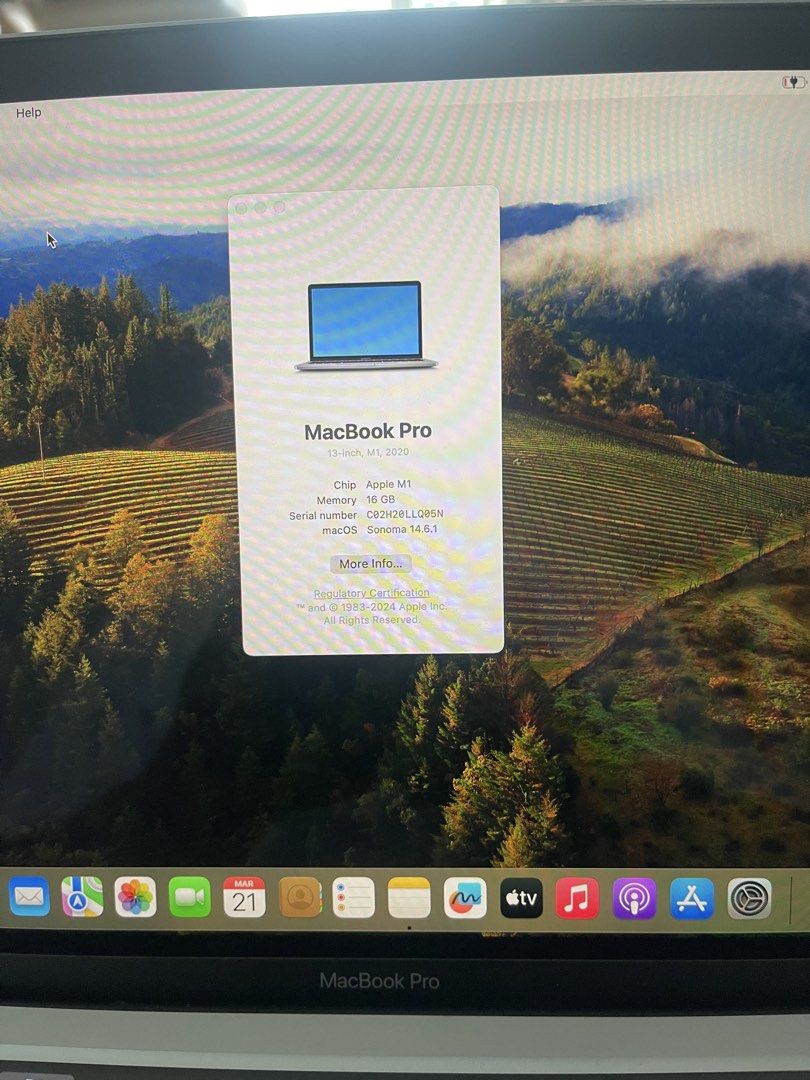The height and width of the screenshot is (1080, 810).
Task: Open Calendar showing MAR 21
Action: coord(245,897)
